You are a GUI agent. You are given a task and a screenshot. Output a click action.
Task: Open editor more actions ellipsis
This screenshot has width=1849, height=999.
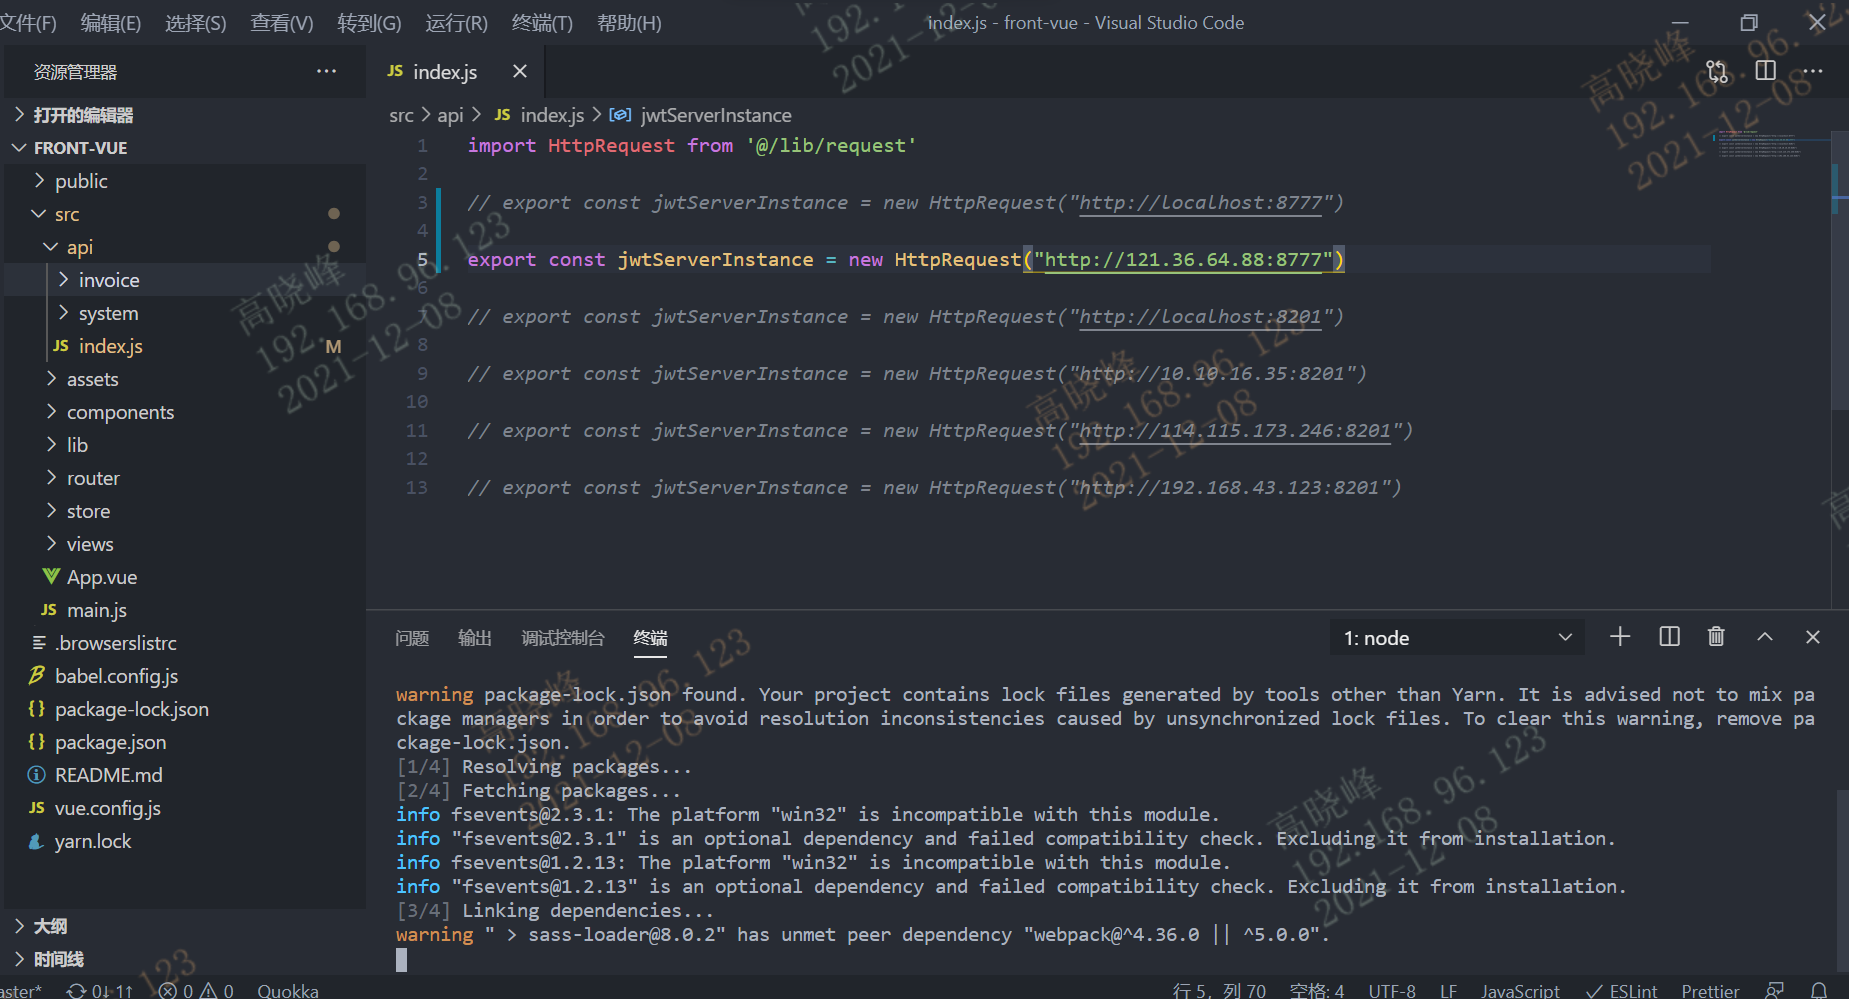click(x=1813, y=71)
